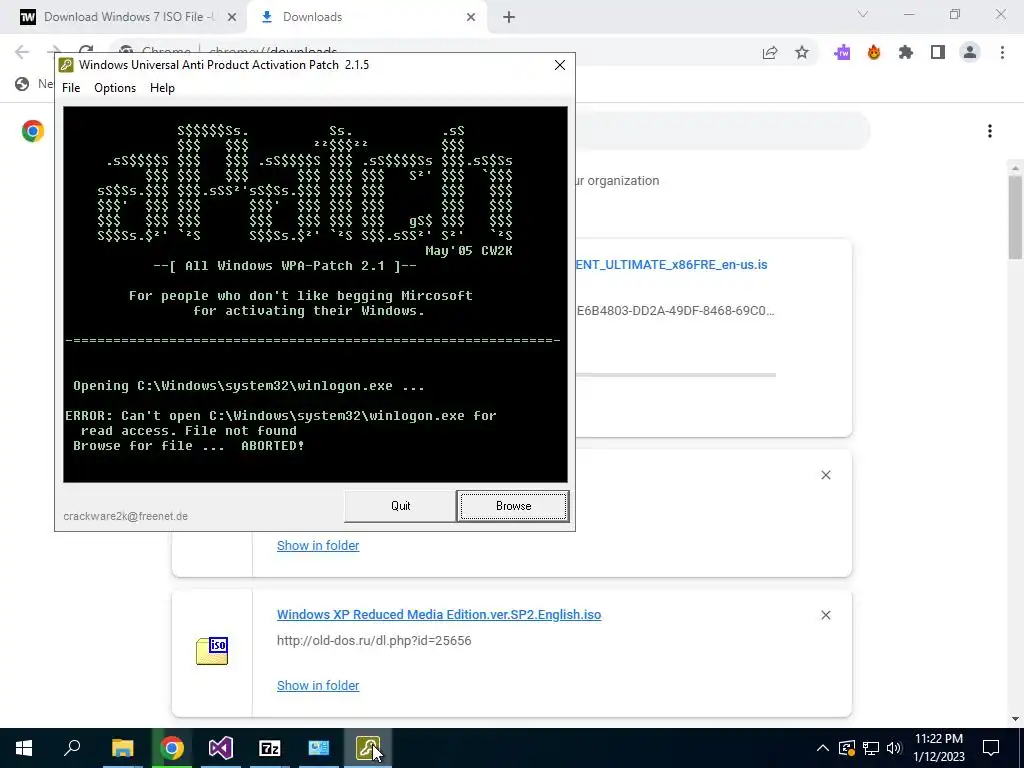Open Windows XP Reduced Media Edition ISO link
Image resolution: width=1024 pixels, height=768 pixels.
click(x=439, y=615)
